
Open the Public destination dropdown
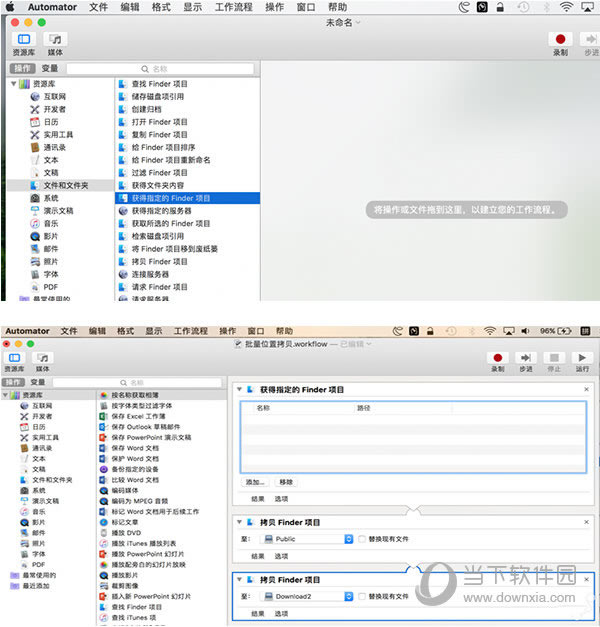[x=307, y=539]
